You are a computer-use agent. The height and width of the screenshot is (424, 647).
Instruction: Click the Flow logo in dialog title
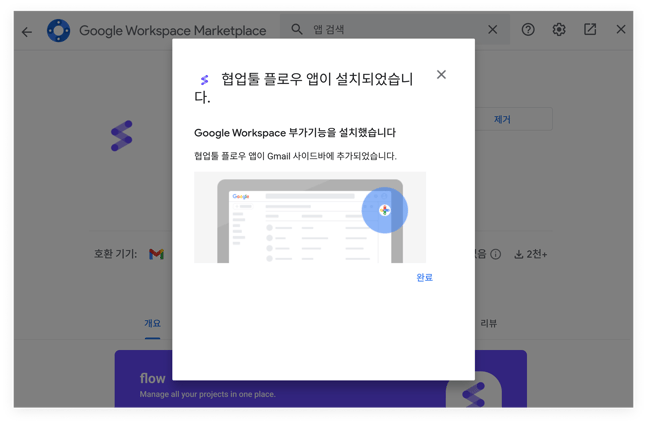click(204, 80)
